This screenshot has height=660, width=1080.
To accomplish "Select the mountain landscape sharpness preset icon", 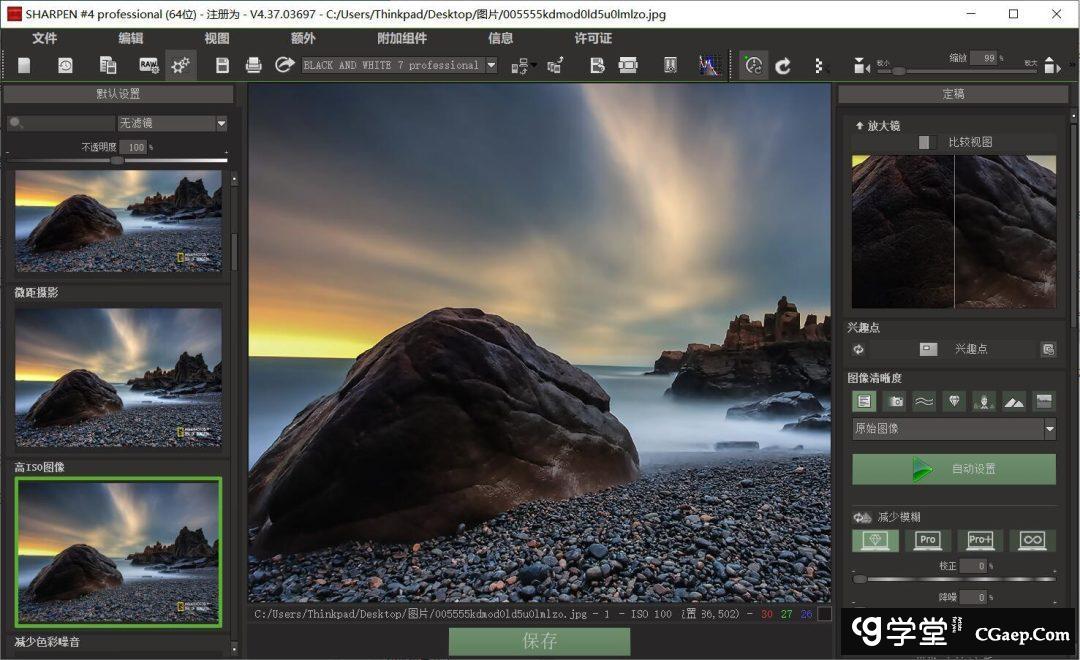I will (1014, 401).
